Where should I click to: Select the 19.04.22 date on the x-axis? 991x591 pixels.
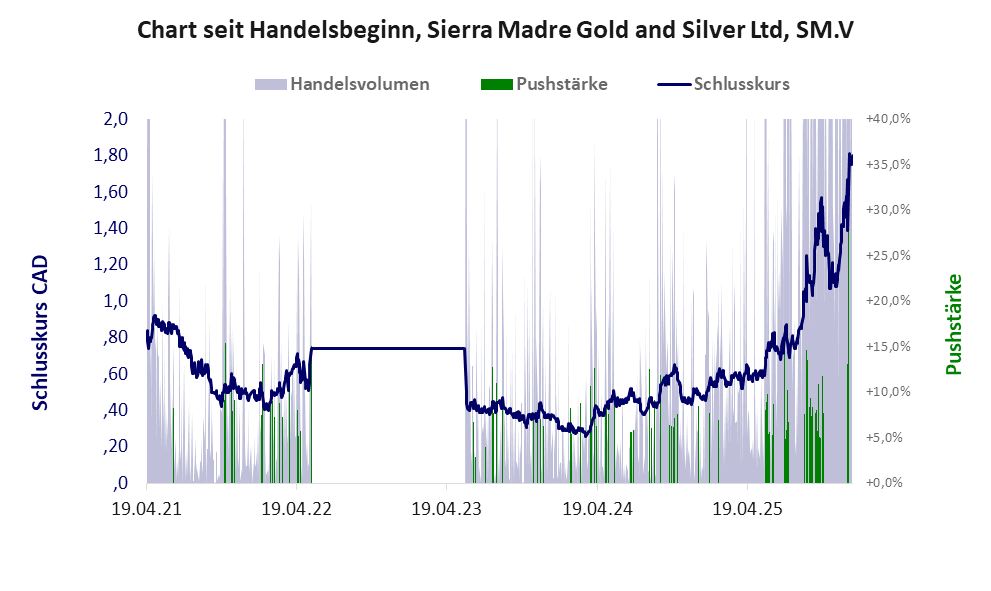coord(296,508)
